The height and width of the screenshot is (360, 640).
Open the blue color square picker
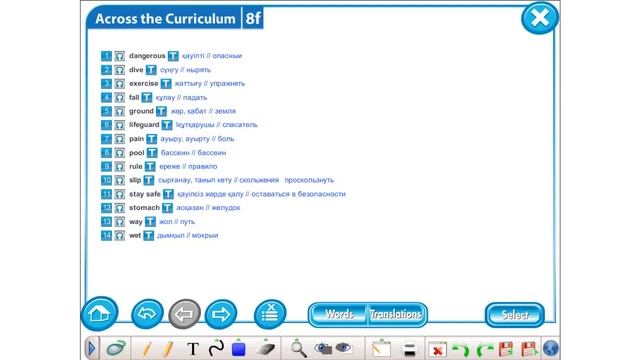pos(239,349)
